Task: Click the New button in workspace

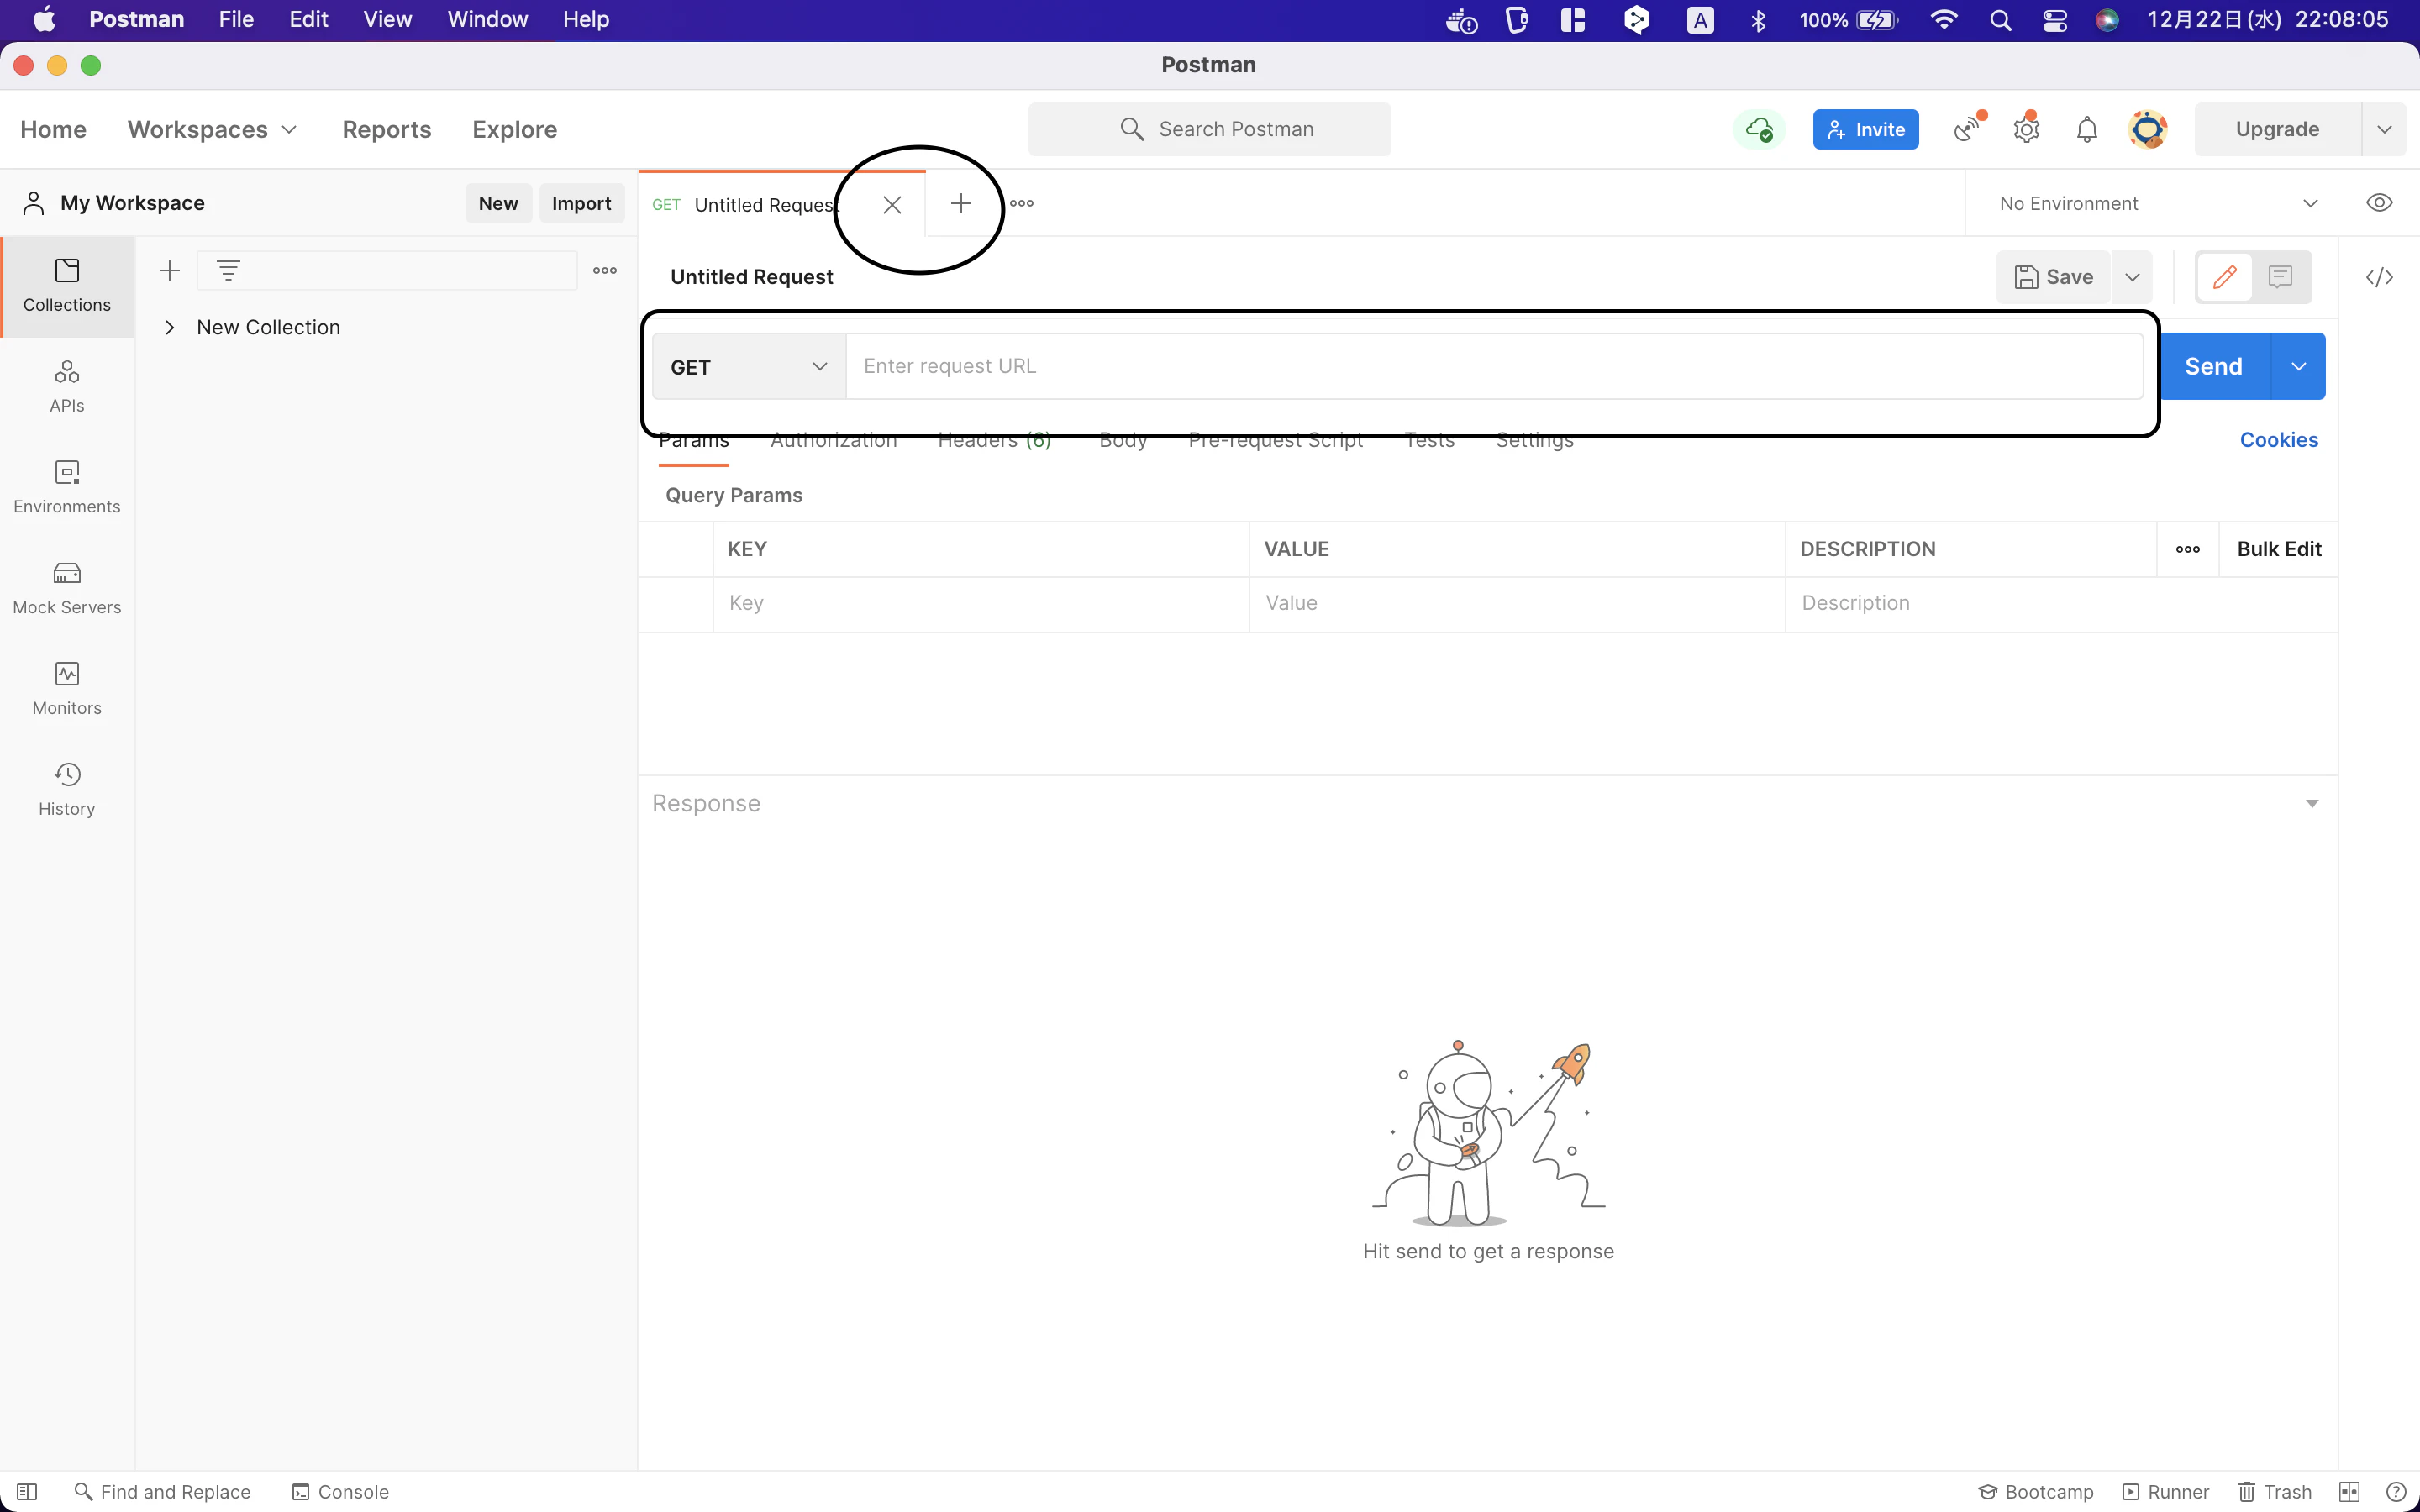Action: [x=498, y=203]
